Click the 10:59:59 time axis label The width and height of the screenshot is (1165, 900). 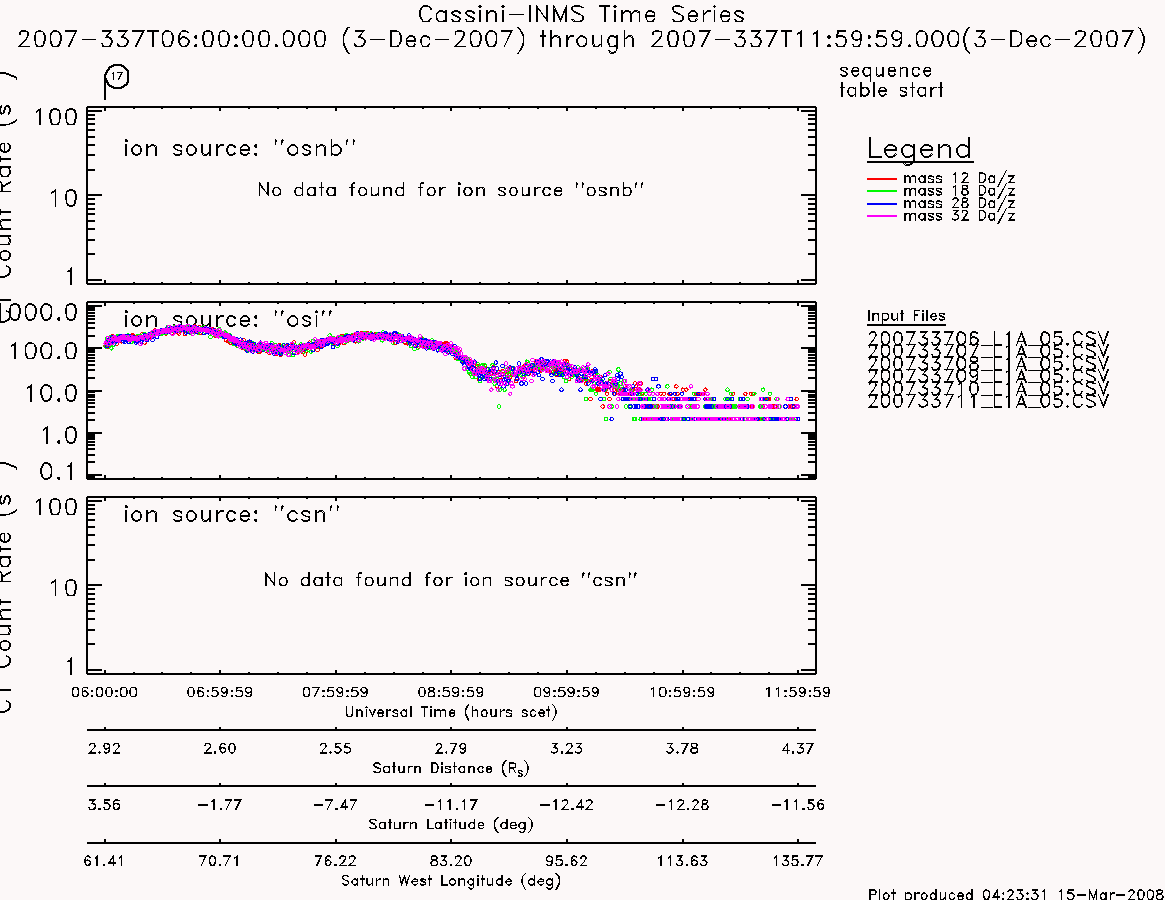click(x=682, y=692)
